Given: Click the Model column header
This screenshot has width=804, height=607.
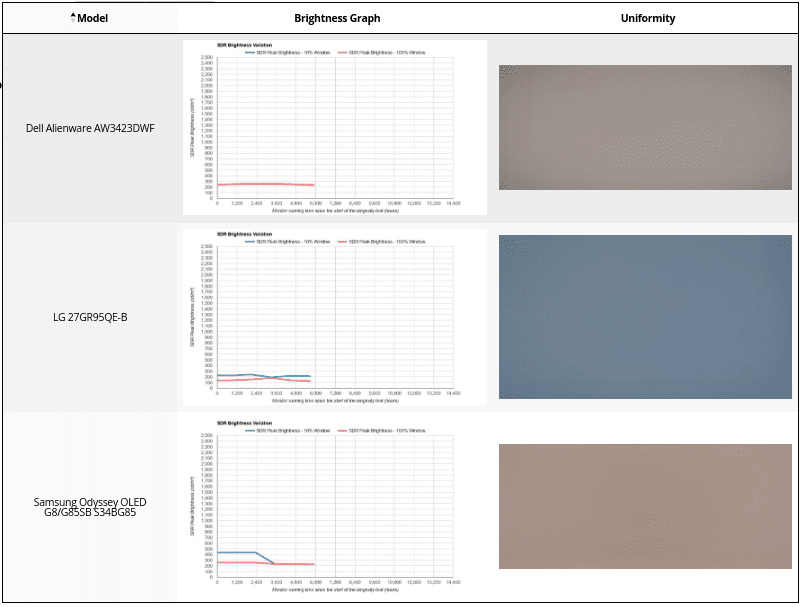Looking at the screenshot, I should (90, 18).
